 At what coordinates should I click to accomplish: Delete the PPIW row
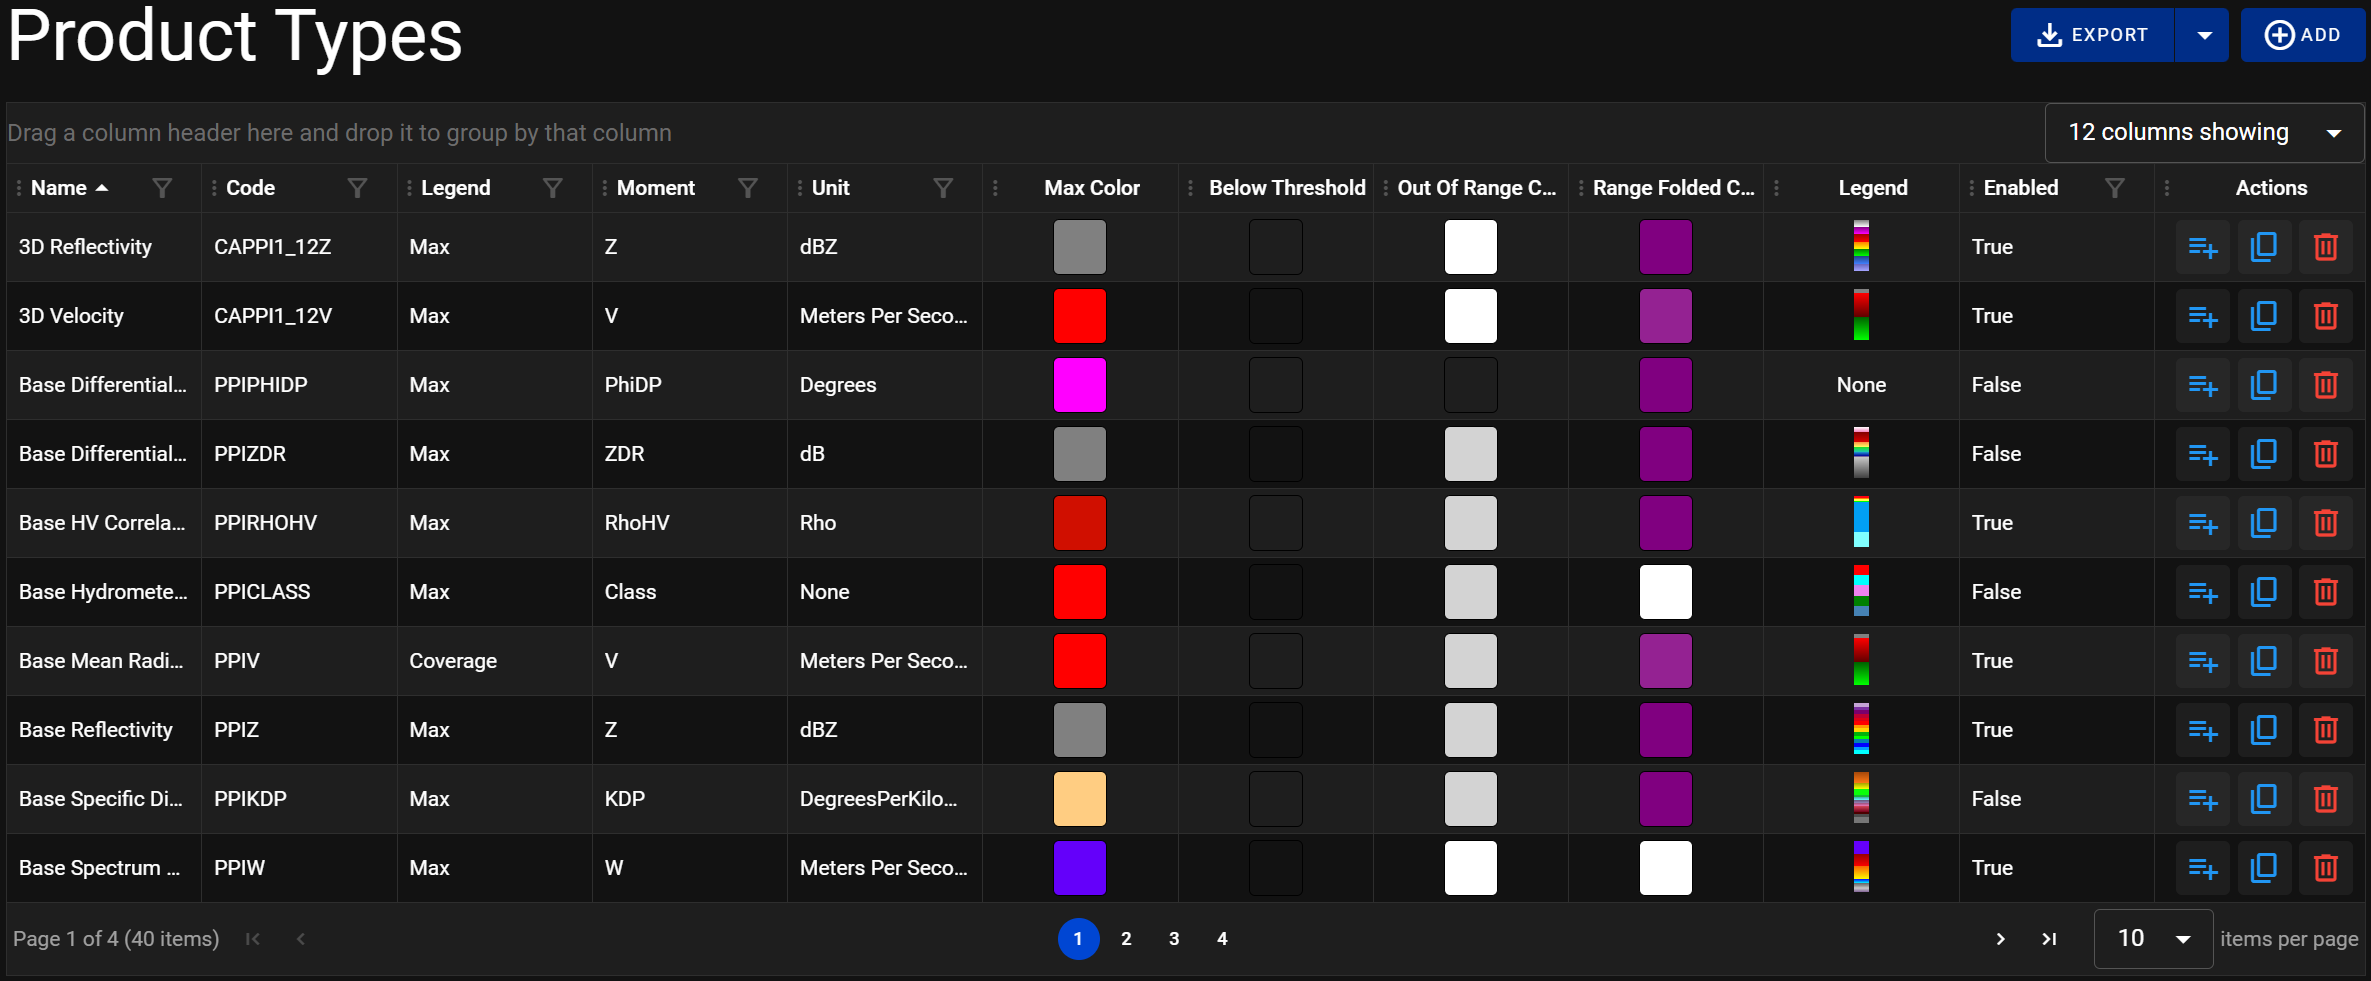(x=2326, y=868)
